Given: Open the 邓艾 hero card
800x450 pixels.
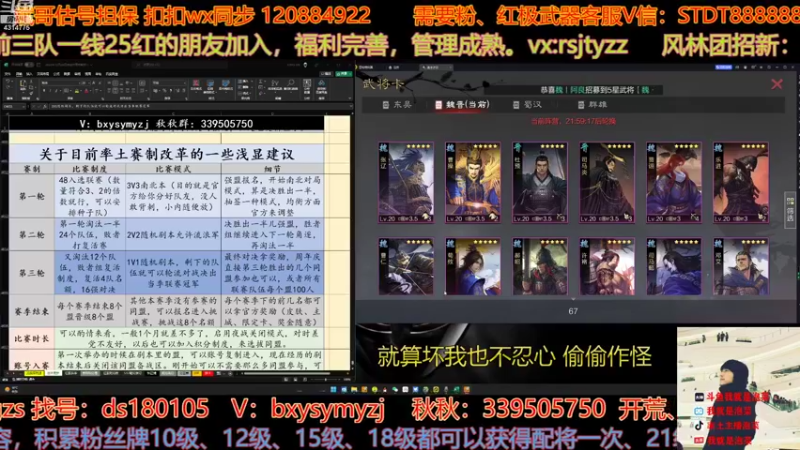Looking at the screenshot, I should [741, 266].
